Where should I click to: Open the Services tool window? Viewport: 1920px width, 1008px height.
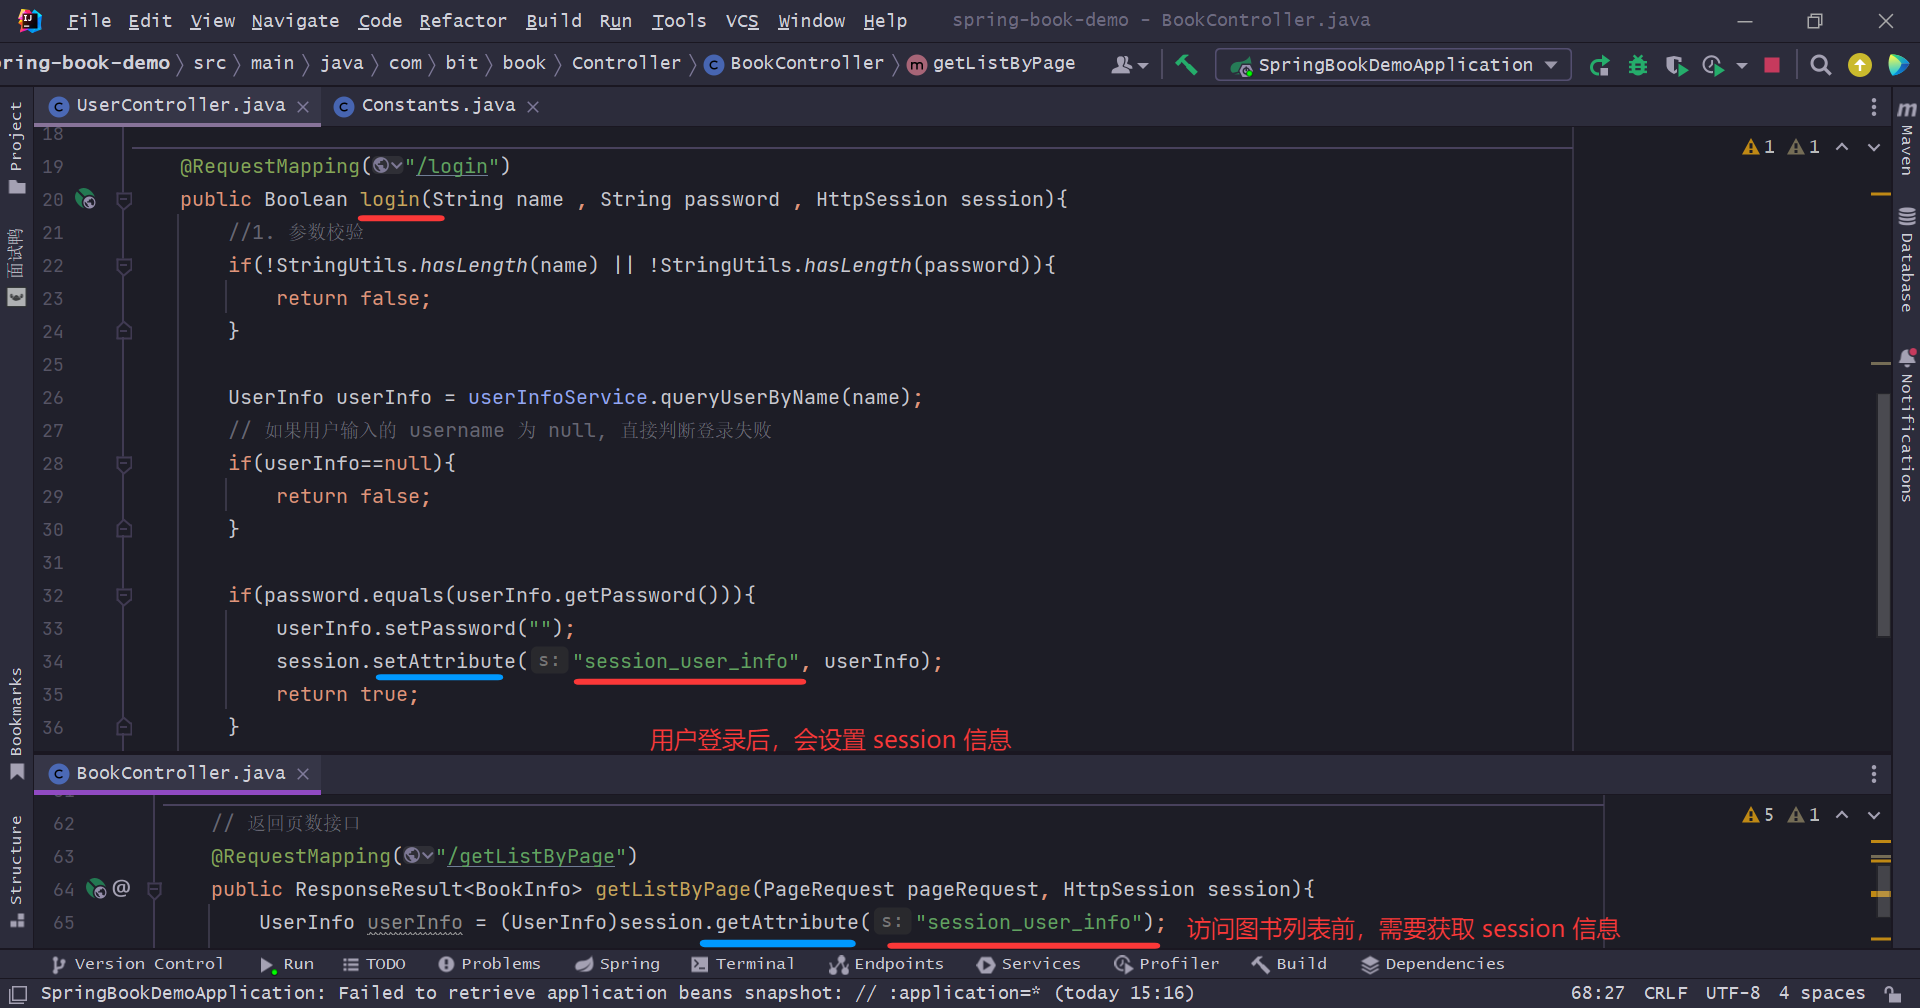click(1029, 964)
